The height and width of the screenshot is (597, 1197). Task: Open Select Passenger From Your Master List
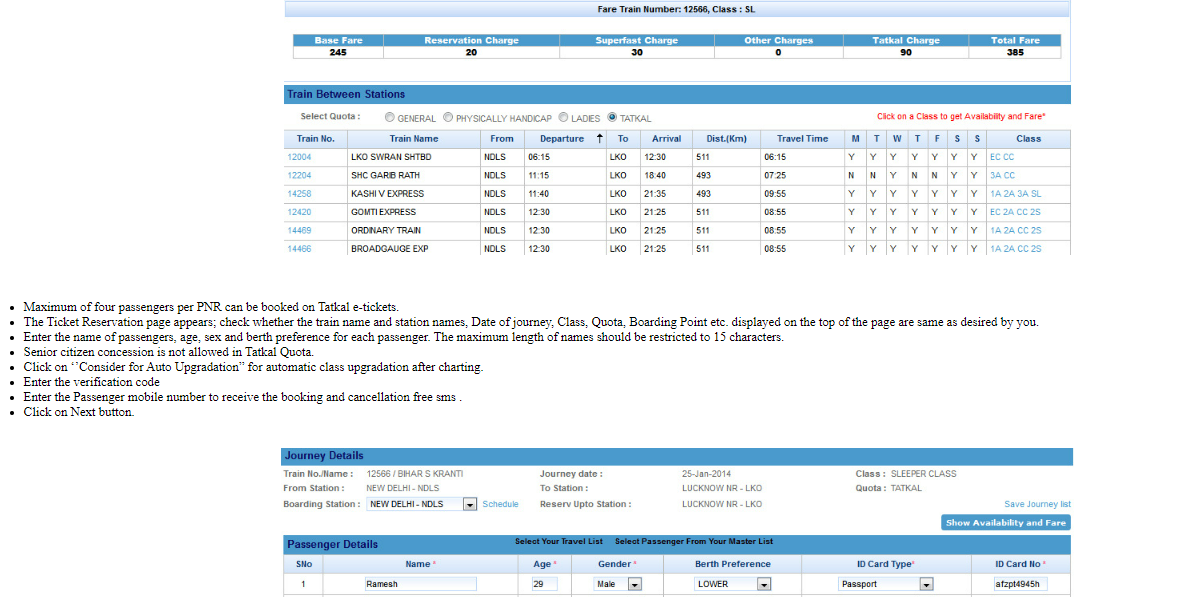(693, 542)
